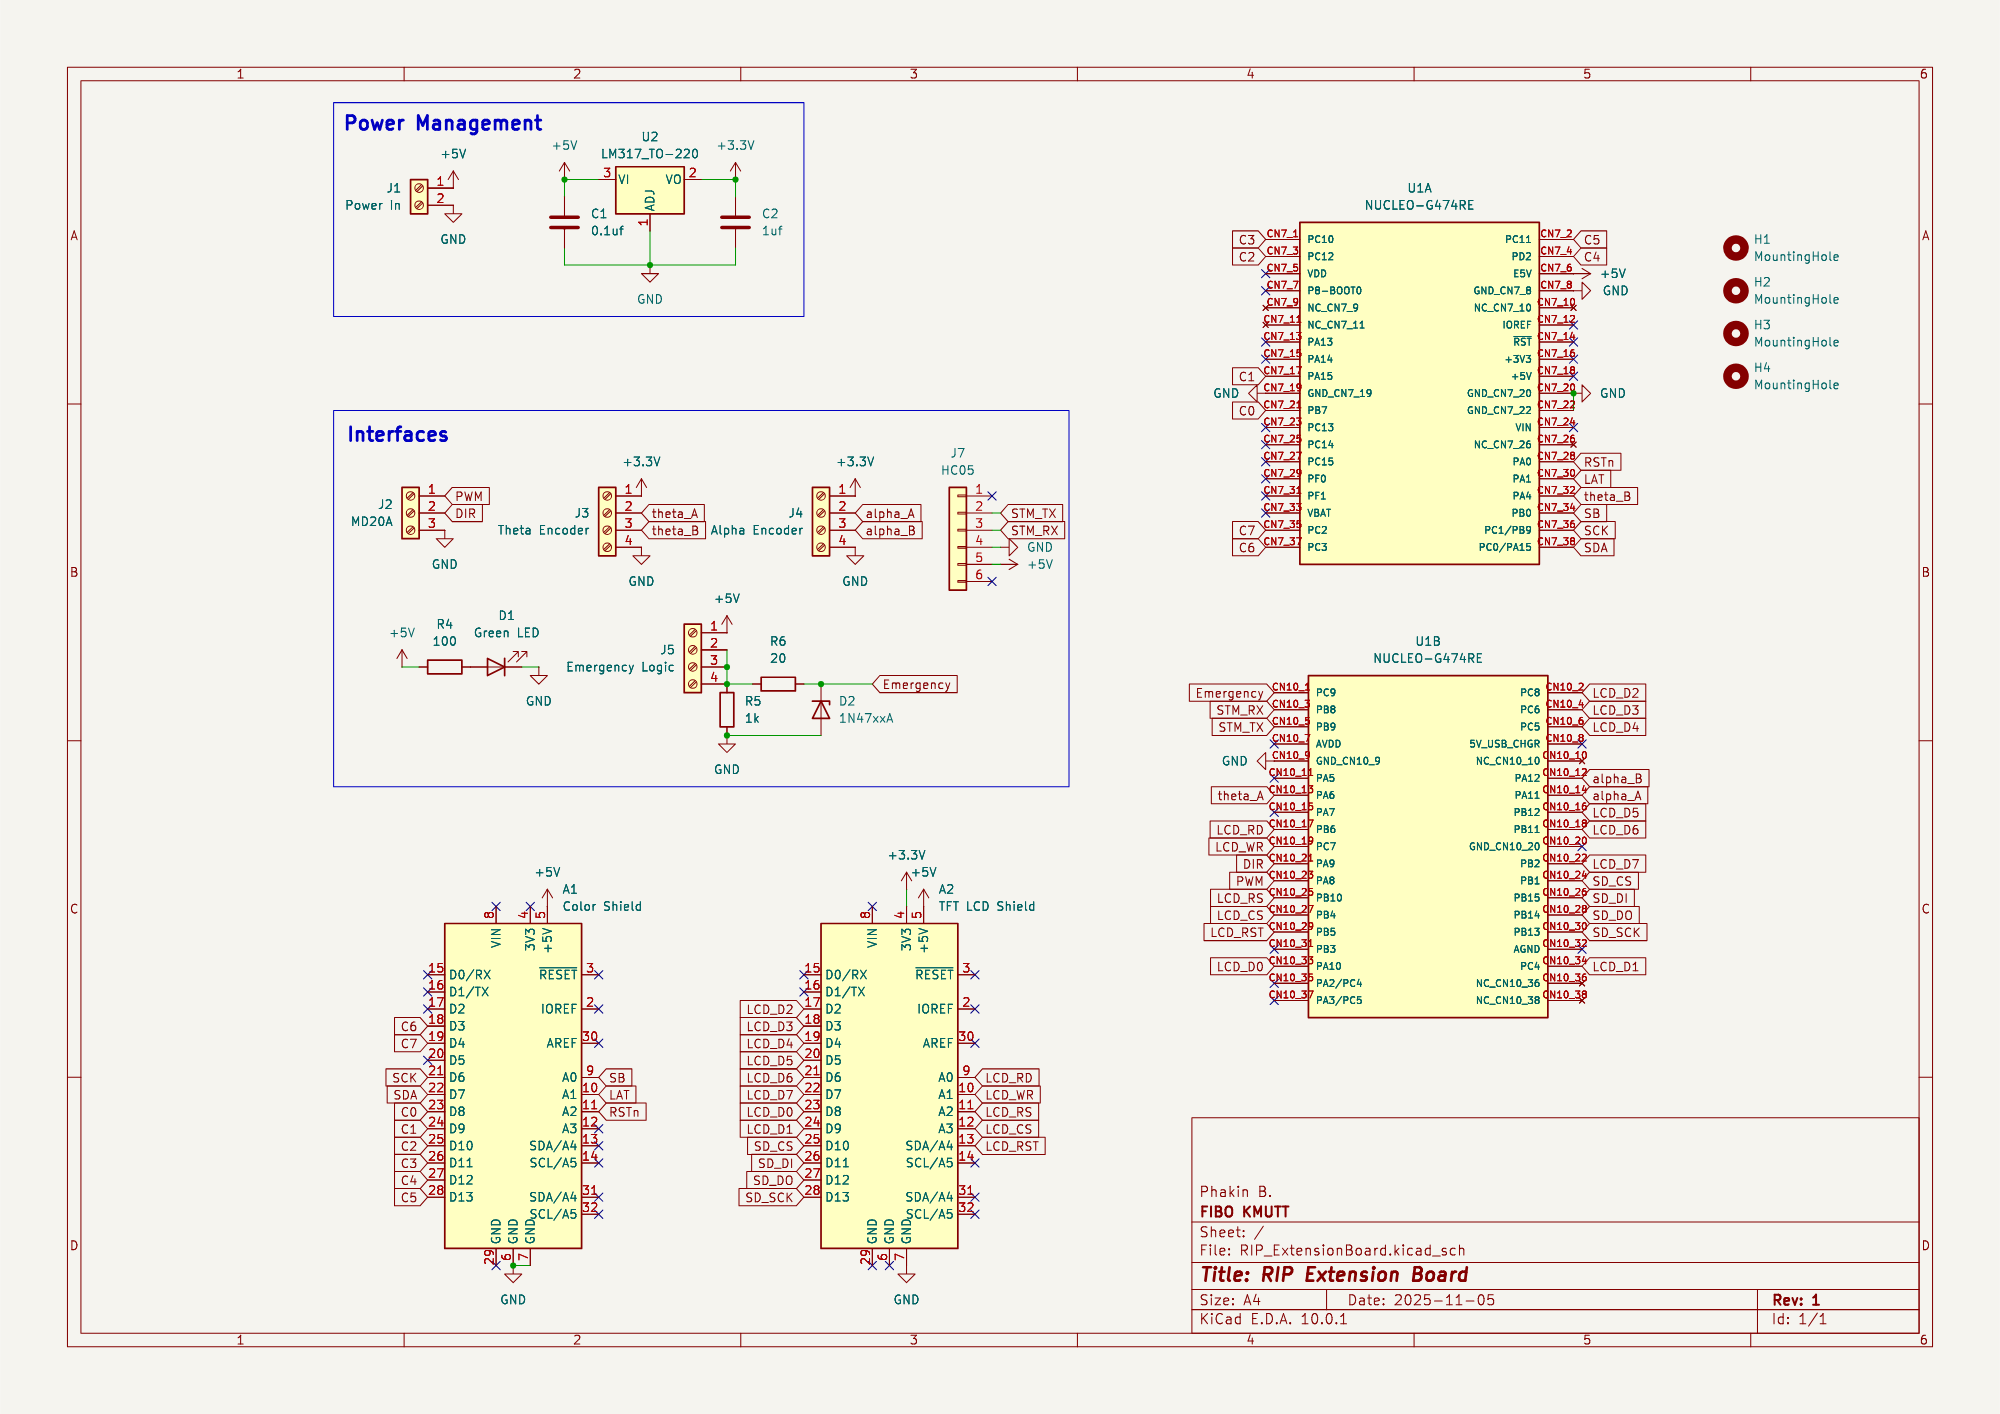
Task: Click the GND symbol under U2 regulator
Action: tap(650, 277)
